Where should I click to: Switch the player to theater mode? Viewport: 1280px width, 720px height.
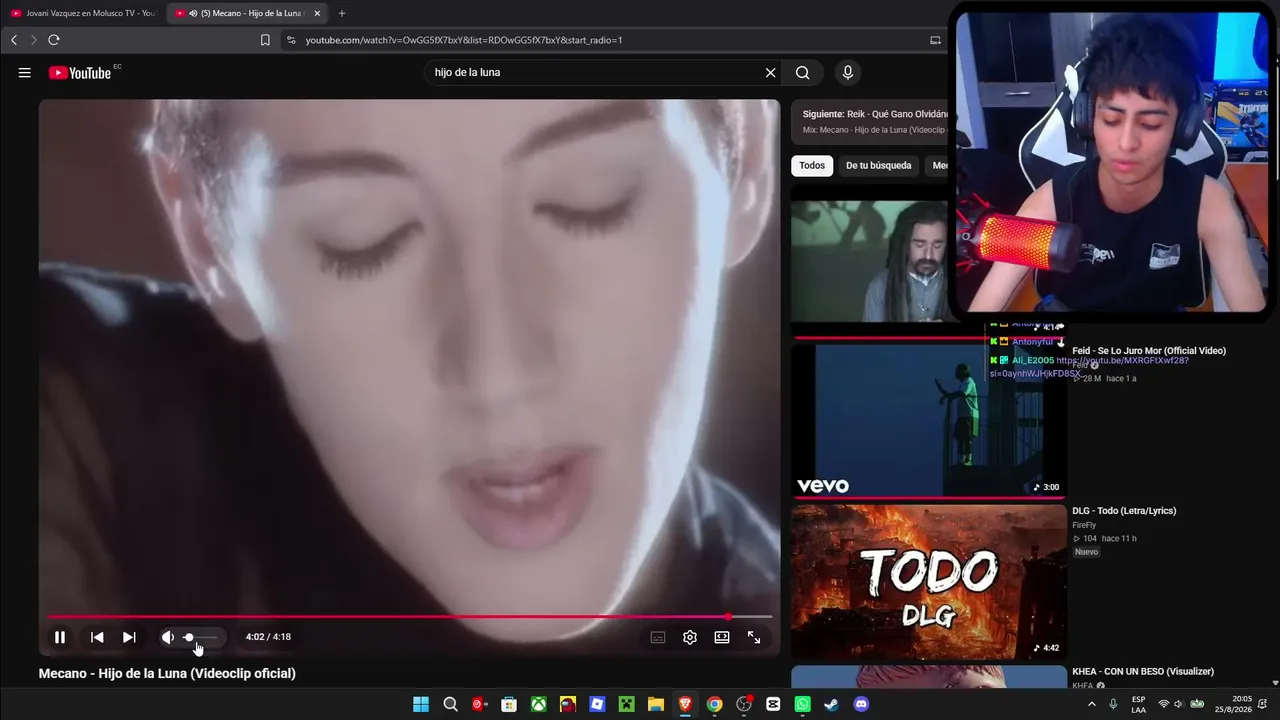[x=722, y=637]
